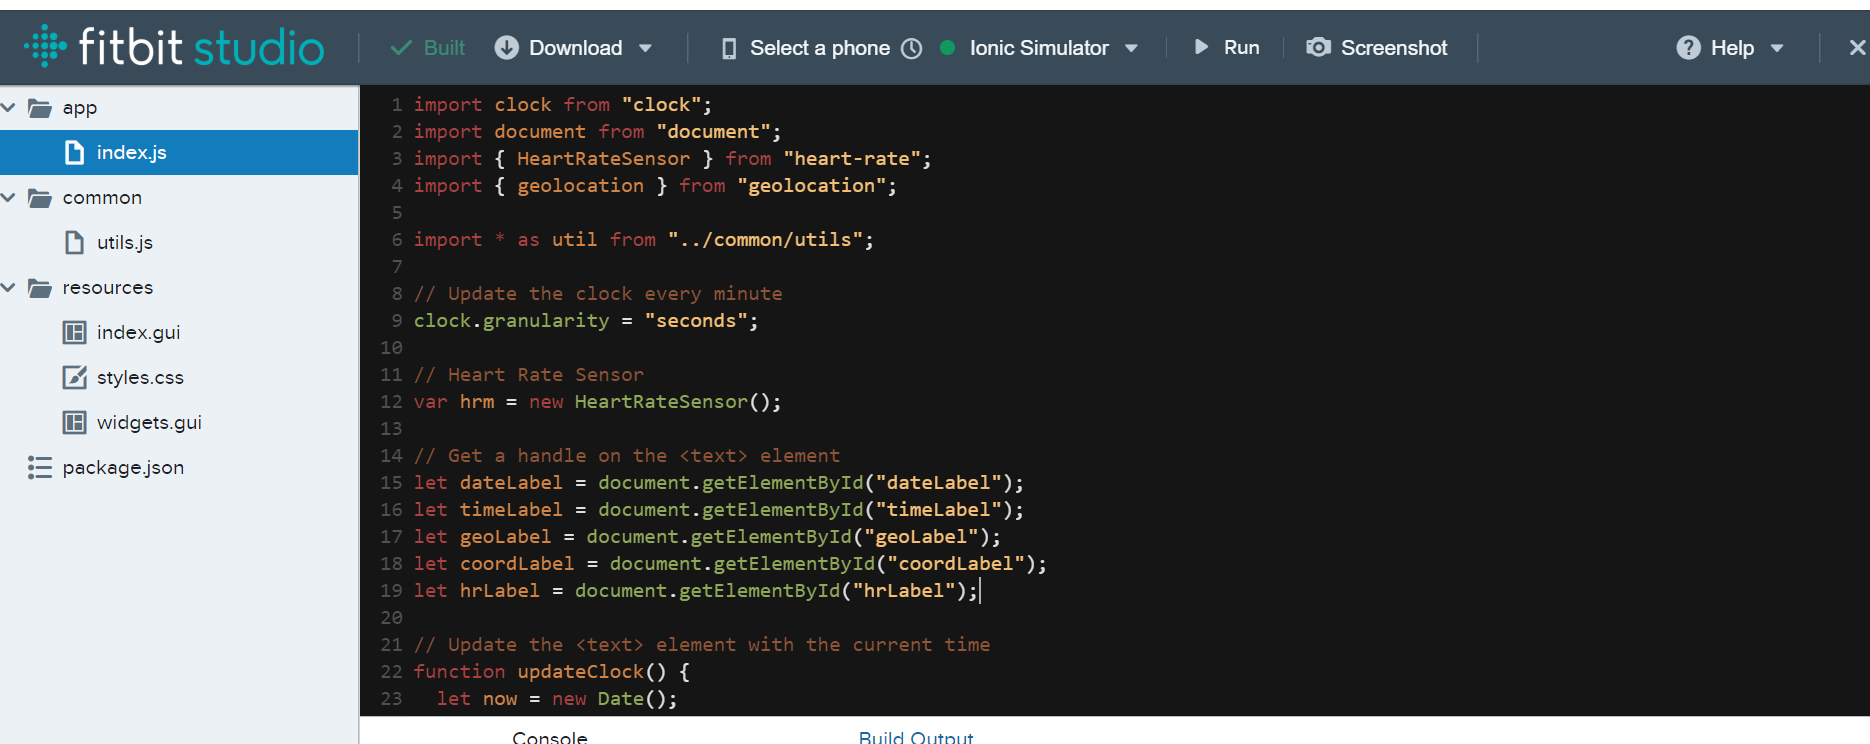Click the package.json list icon
Screen dimensions: 1870x744
pos(40,467)
